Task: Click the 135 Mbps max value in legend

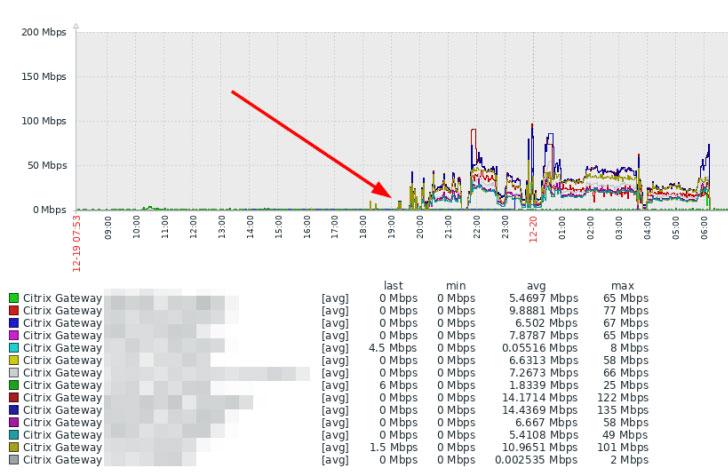Action: [x=622, y=410]
